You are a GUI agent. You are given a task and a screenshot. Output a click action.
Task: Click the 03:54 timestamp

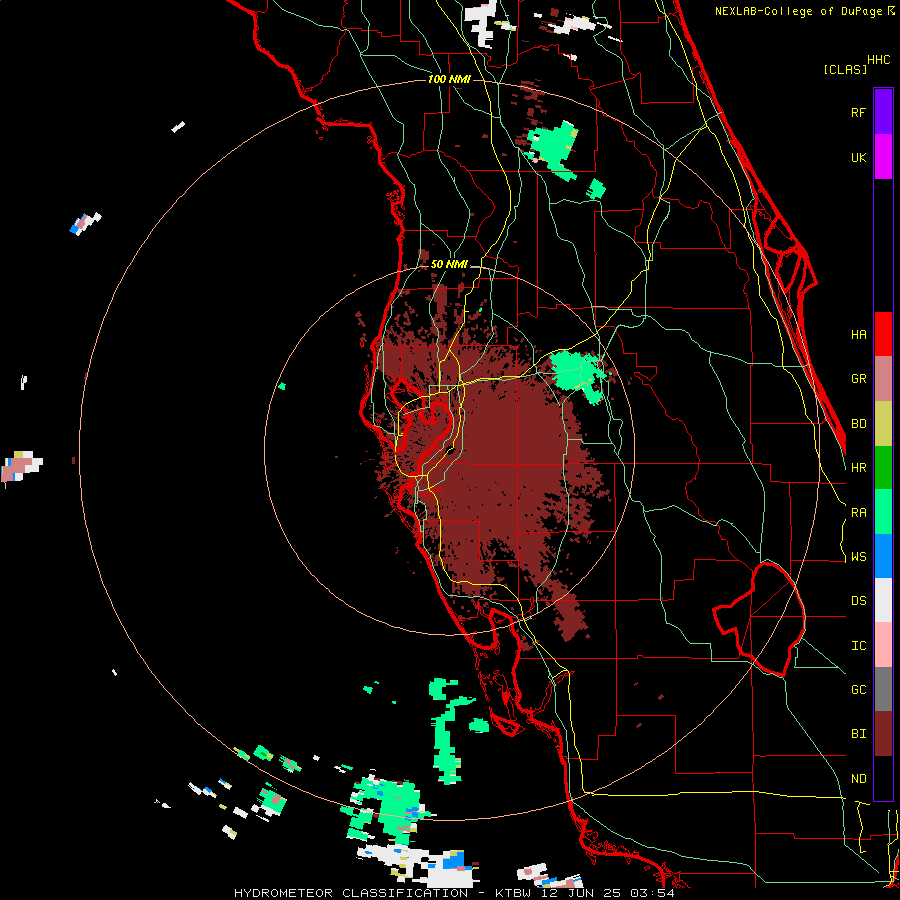point(651,893)
